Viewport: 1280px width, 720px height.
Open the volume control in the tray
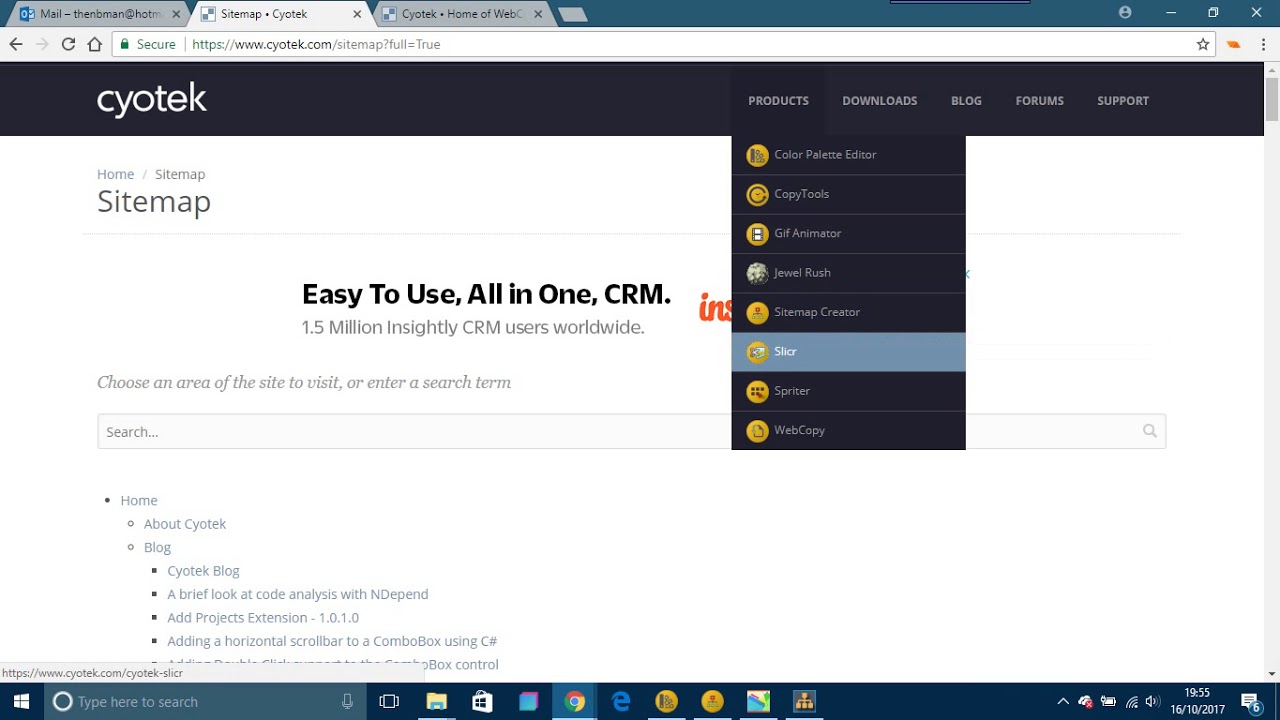[x=1153, y=702]
